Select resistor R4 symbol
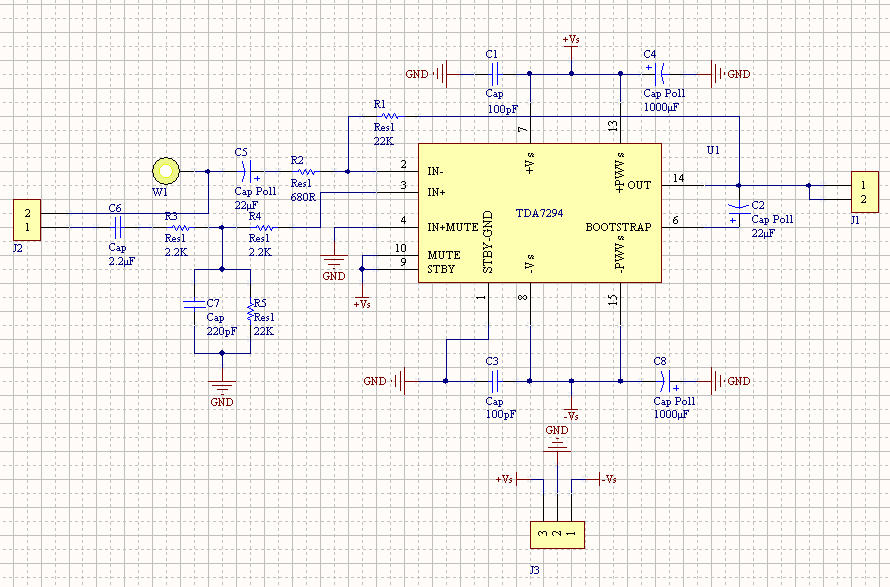This screenshot has height=587, width=890. pos(264,228)
